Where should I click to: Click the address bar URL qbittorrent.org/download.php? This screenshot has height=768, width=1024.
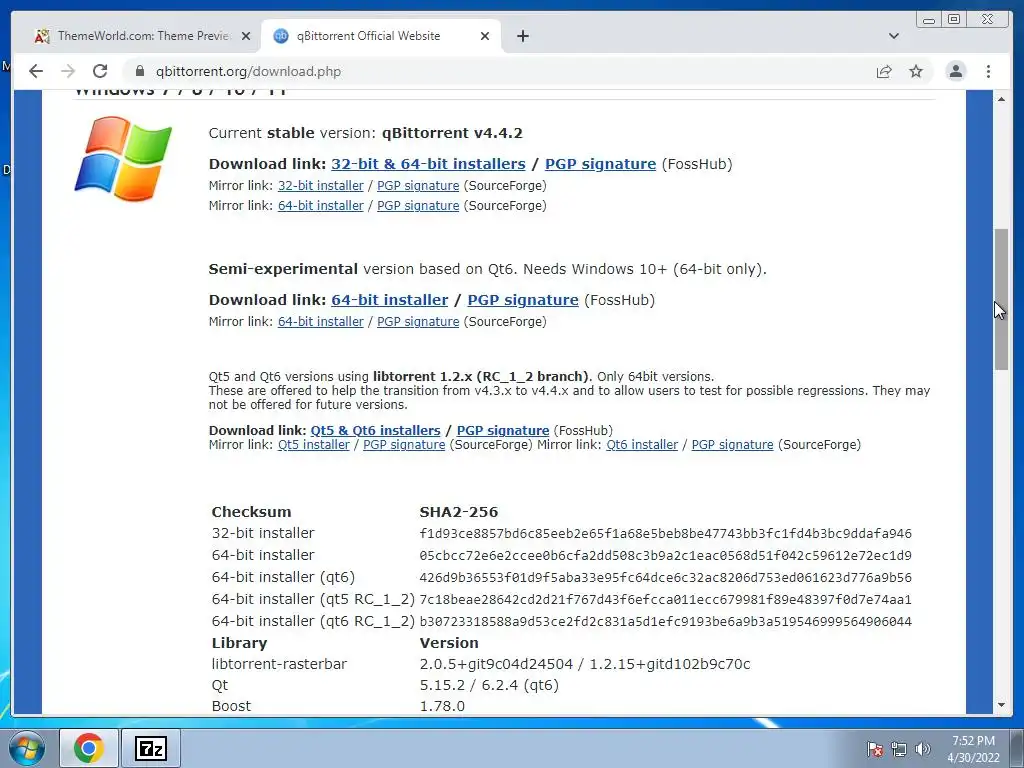click(x=248, y=71)
